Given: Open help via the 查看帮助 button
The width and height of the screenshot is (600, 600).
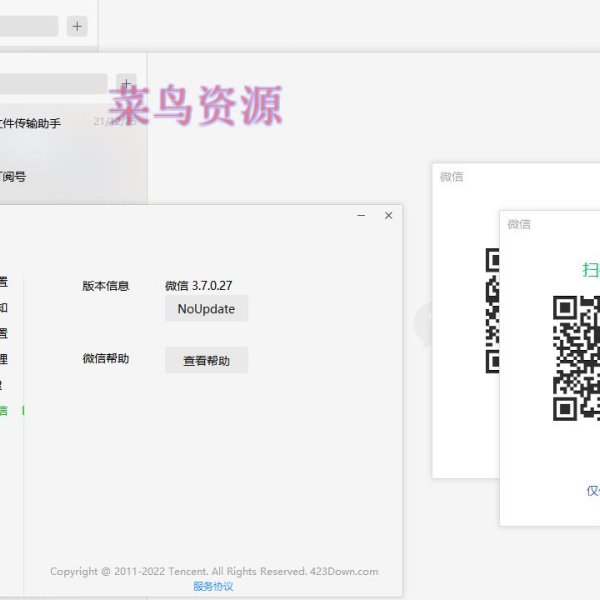Looking at the screenshot, I should click(x=206, y=361).
